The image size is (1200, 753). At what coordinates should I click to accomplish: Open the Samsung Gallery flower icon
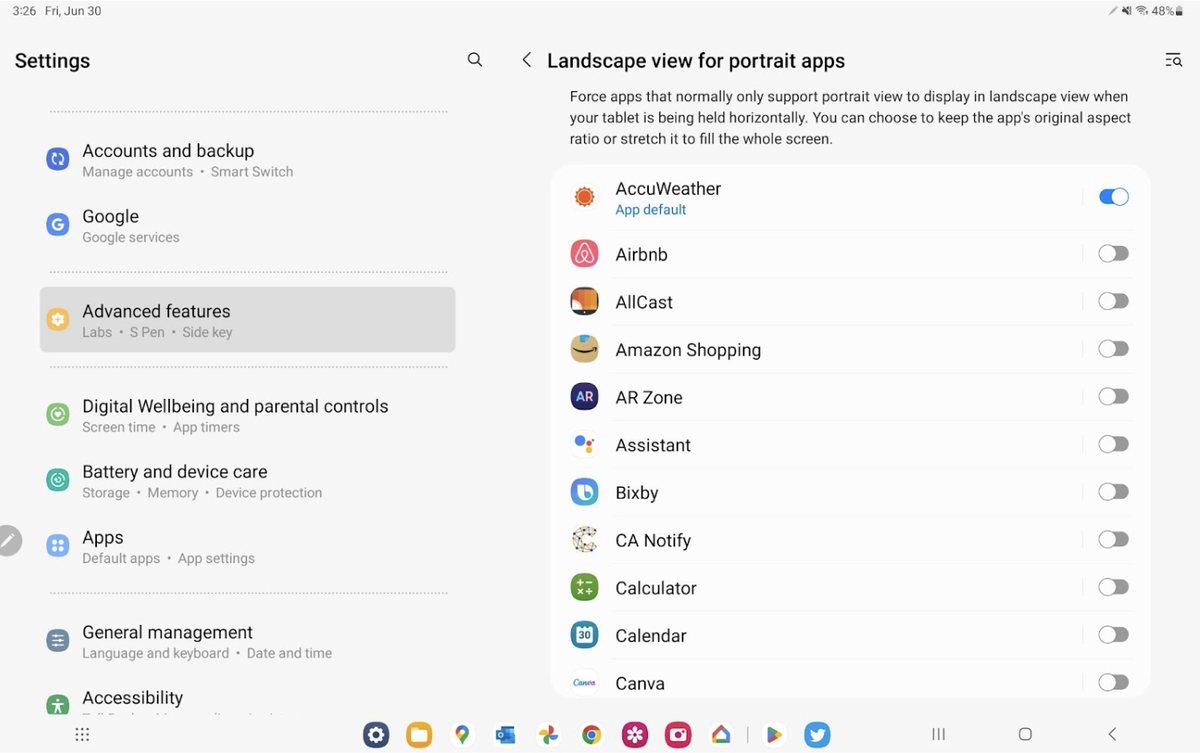click(x=634, y=733)
